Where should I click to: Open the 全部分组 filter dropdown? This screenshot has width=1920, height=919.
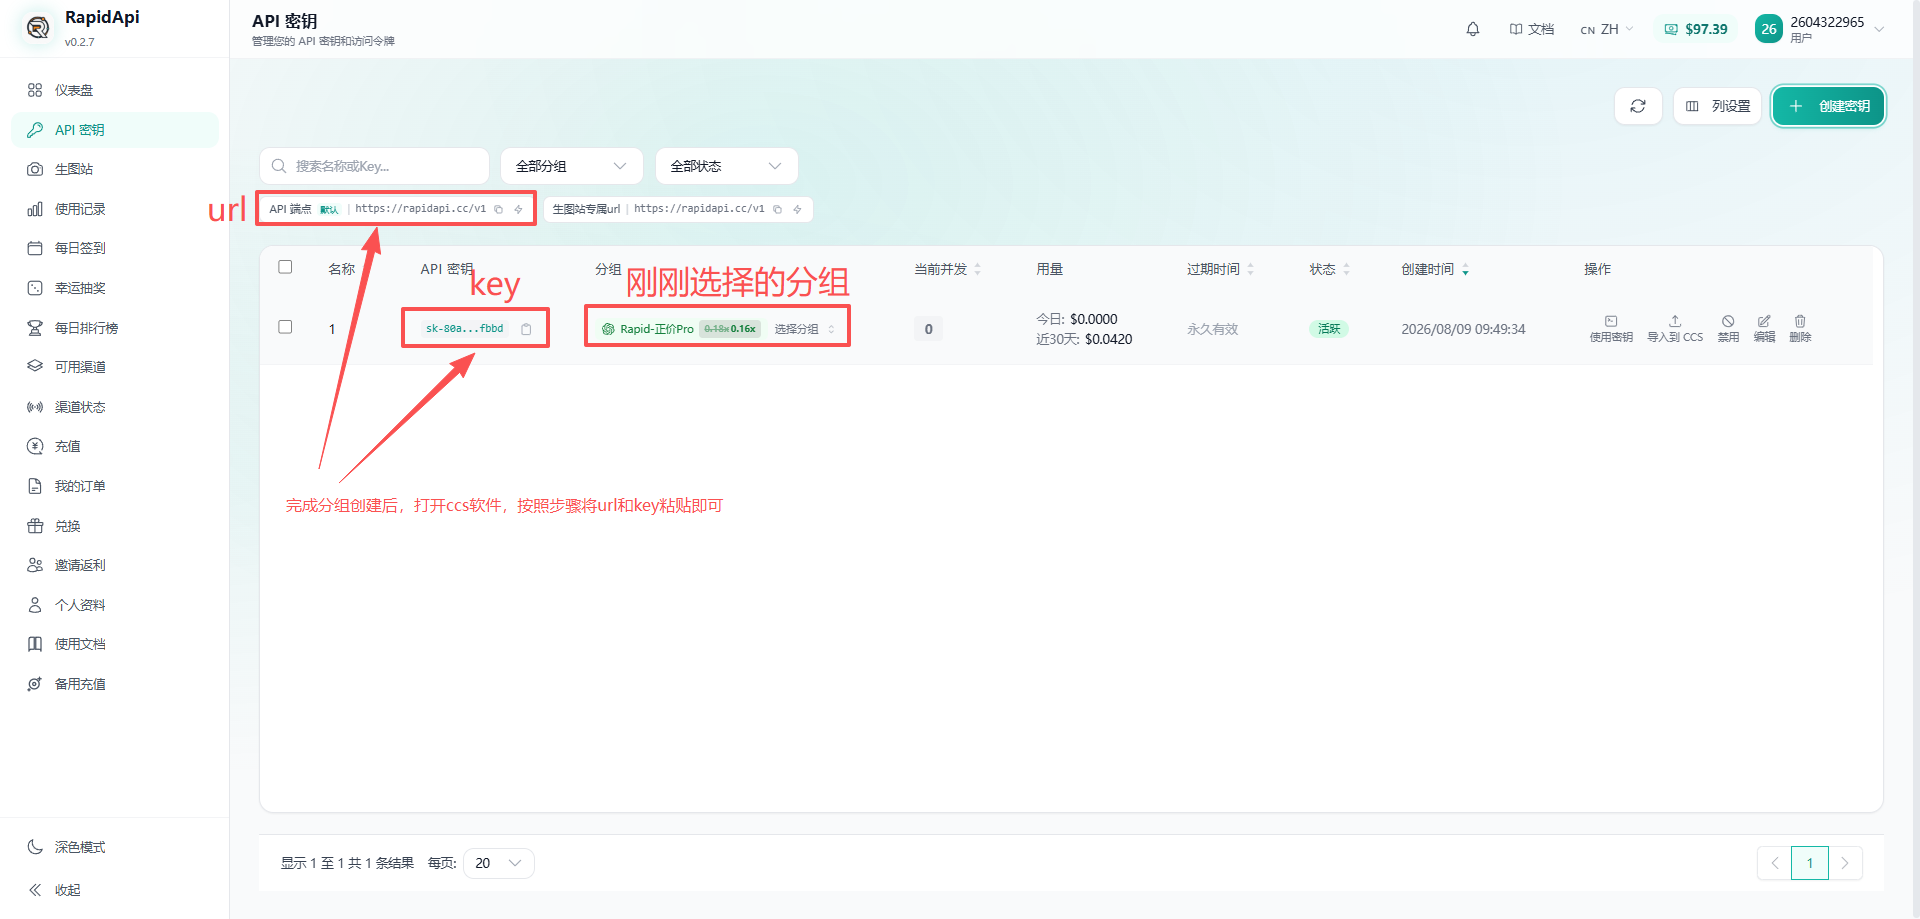click(x=572, y=166)
